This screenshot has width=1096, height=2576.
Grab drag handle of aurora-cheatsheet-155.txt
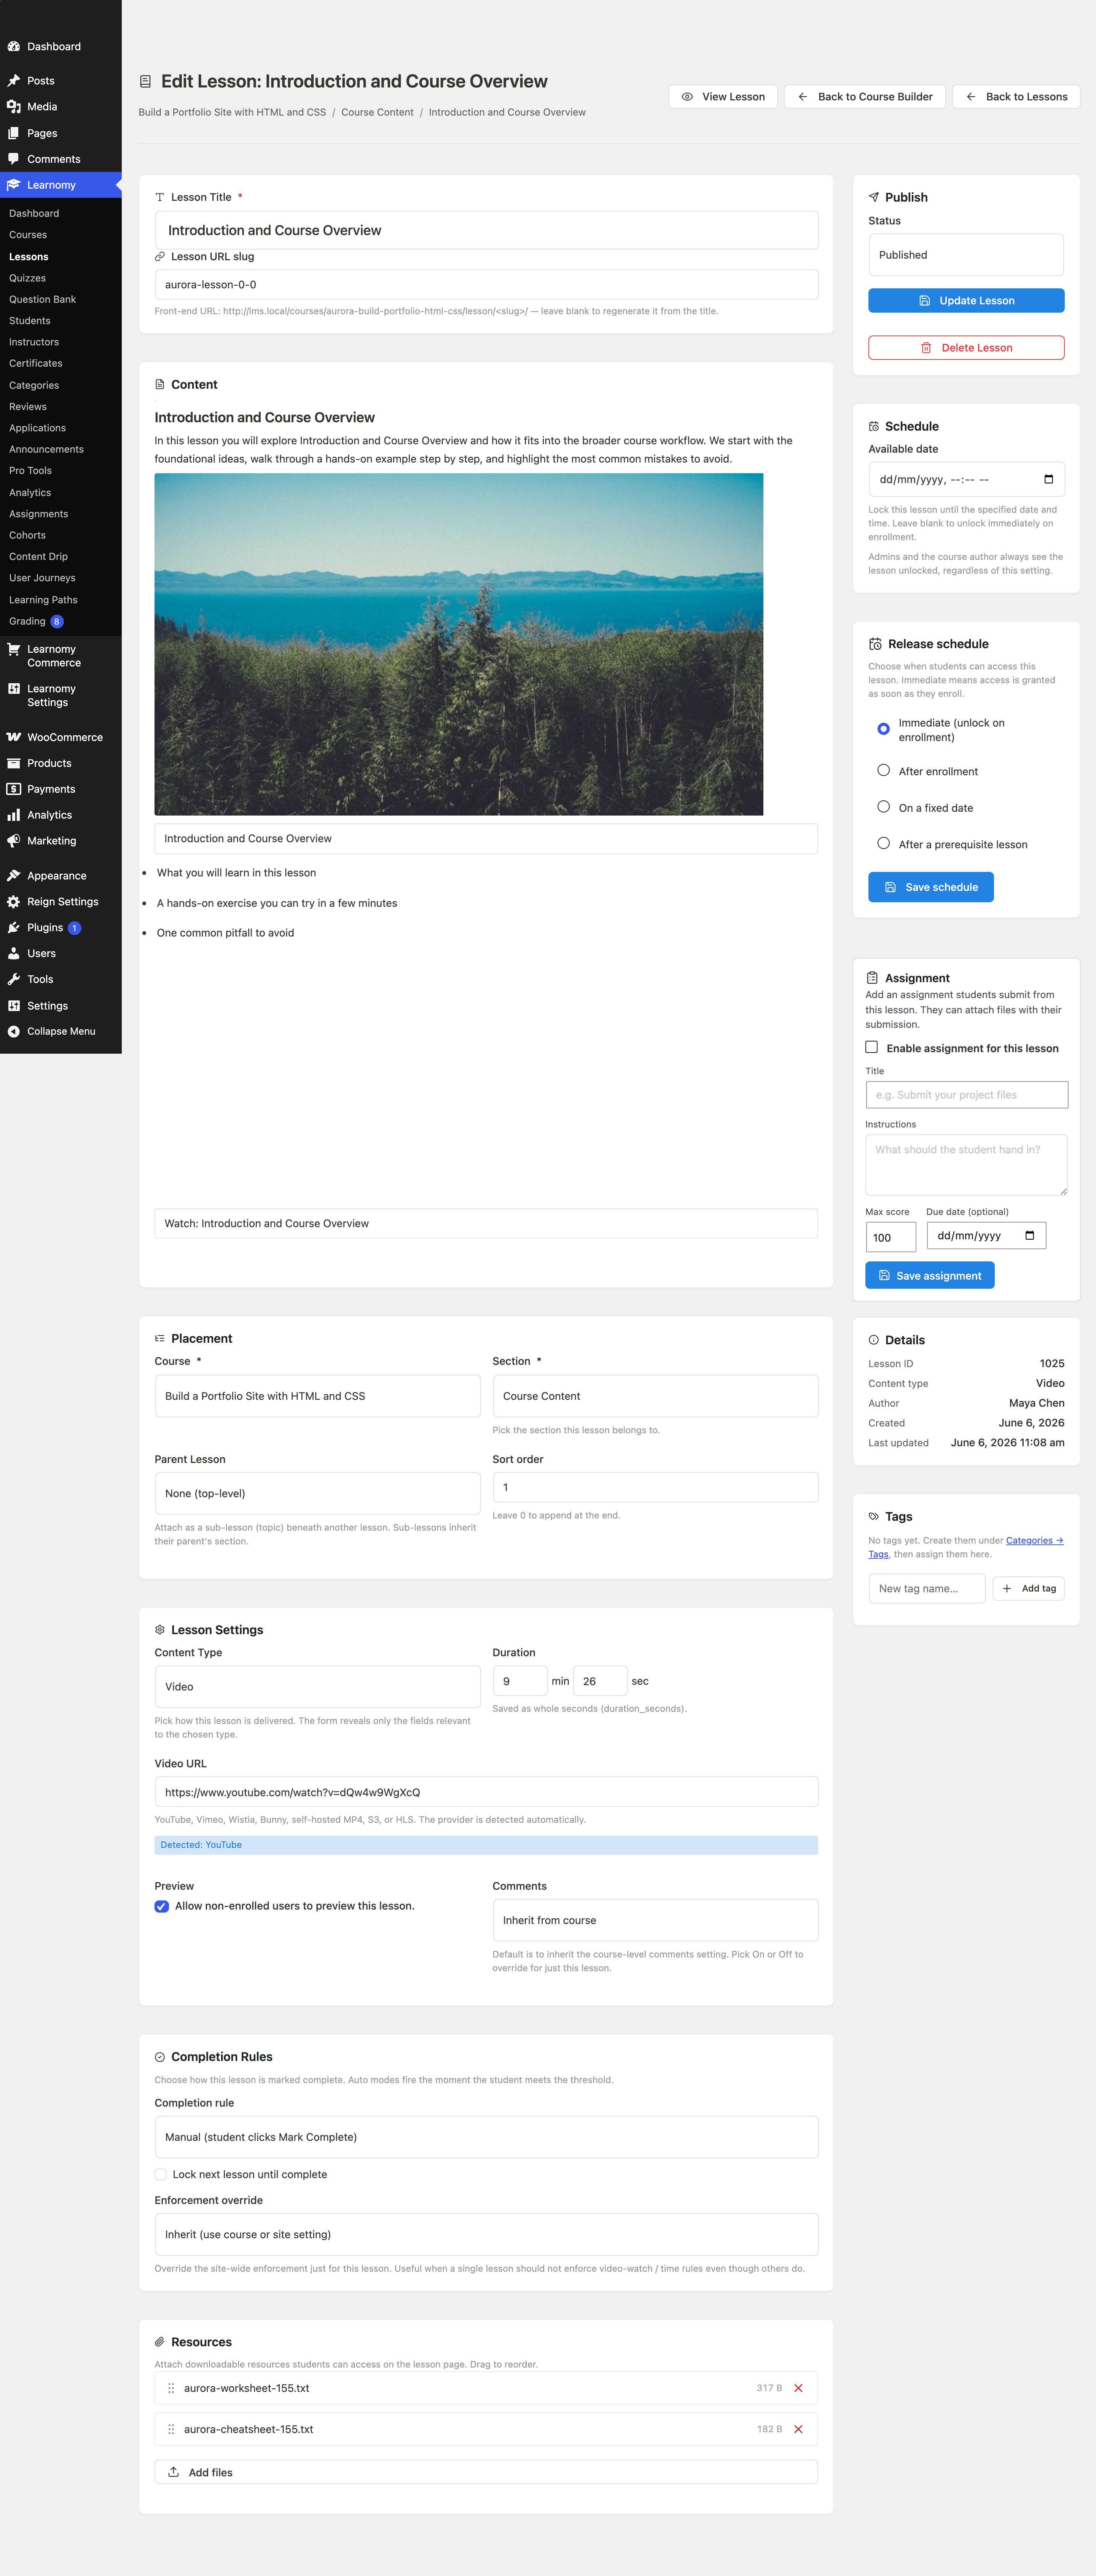tap(171, 2429)
